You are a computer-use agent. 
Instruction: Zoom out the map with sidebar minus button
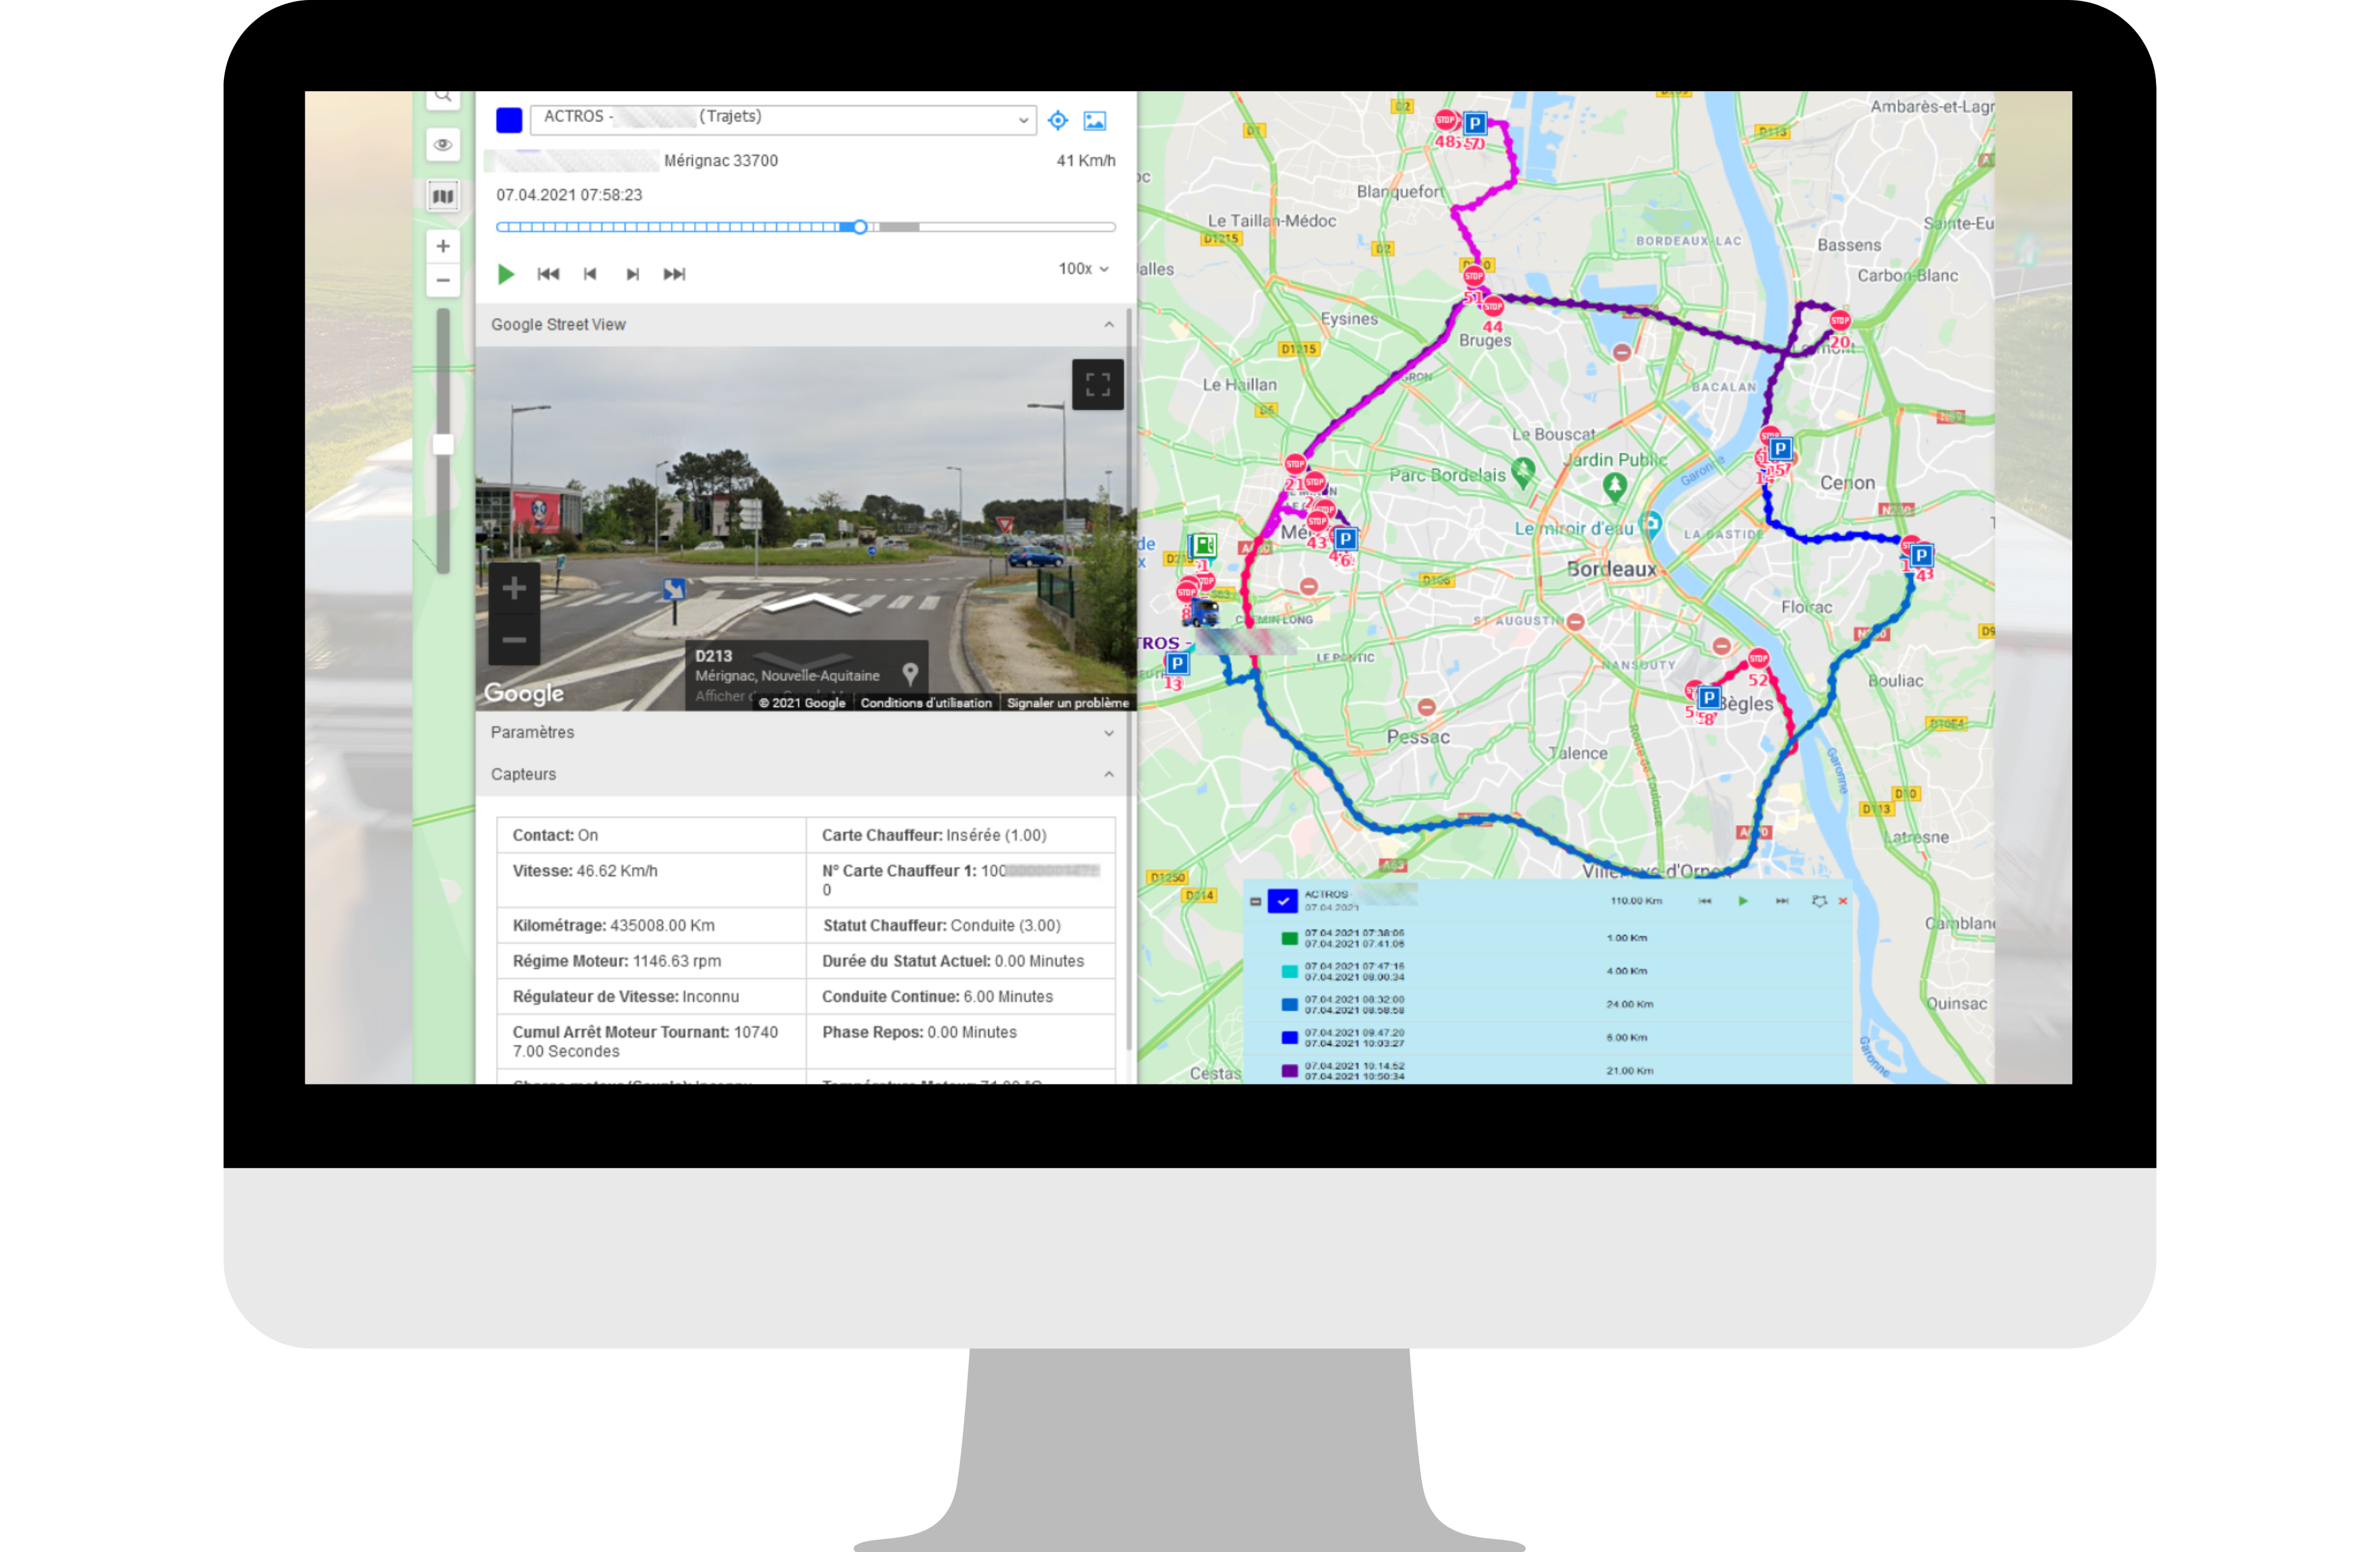point(443,280)
